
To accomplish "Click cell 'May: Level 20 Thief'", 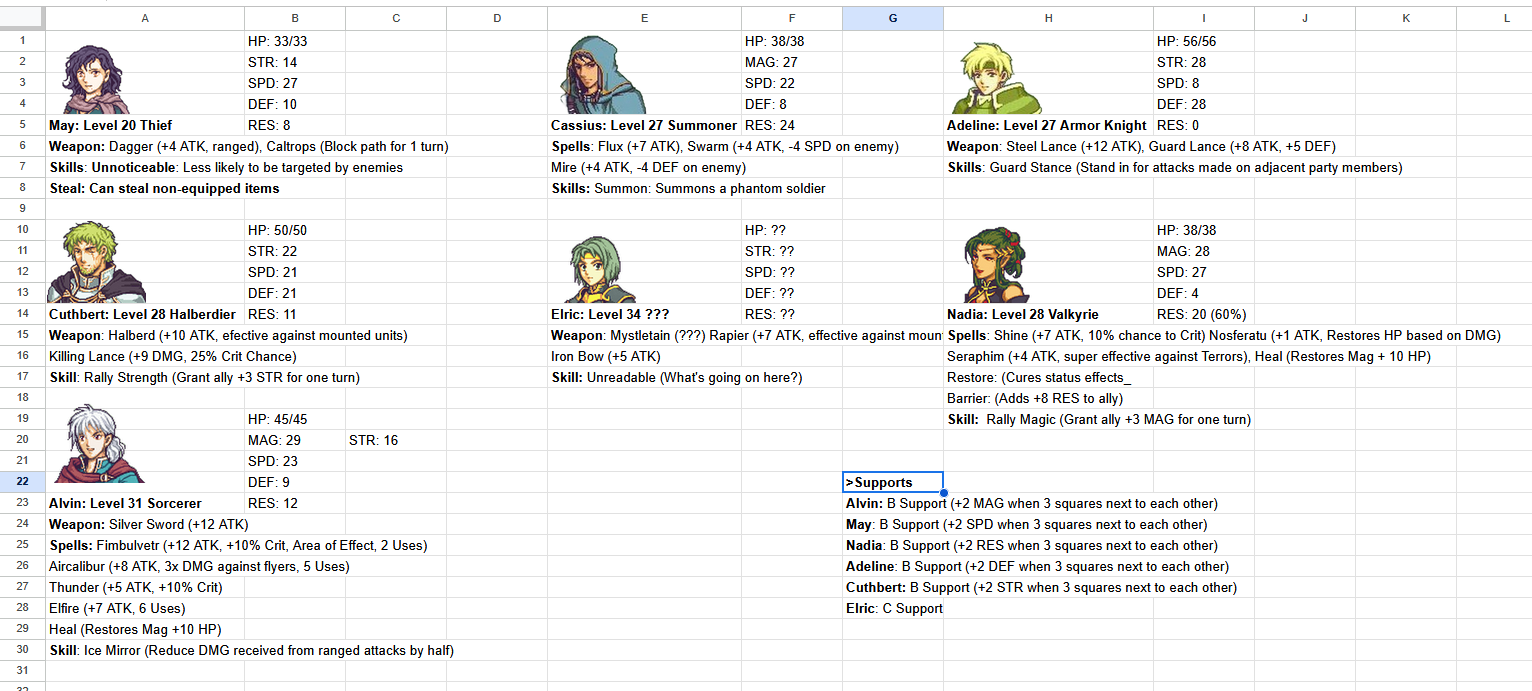I will (x=145, y=125).
